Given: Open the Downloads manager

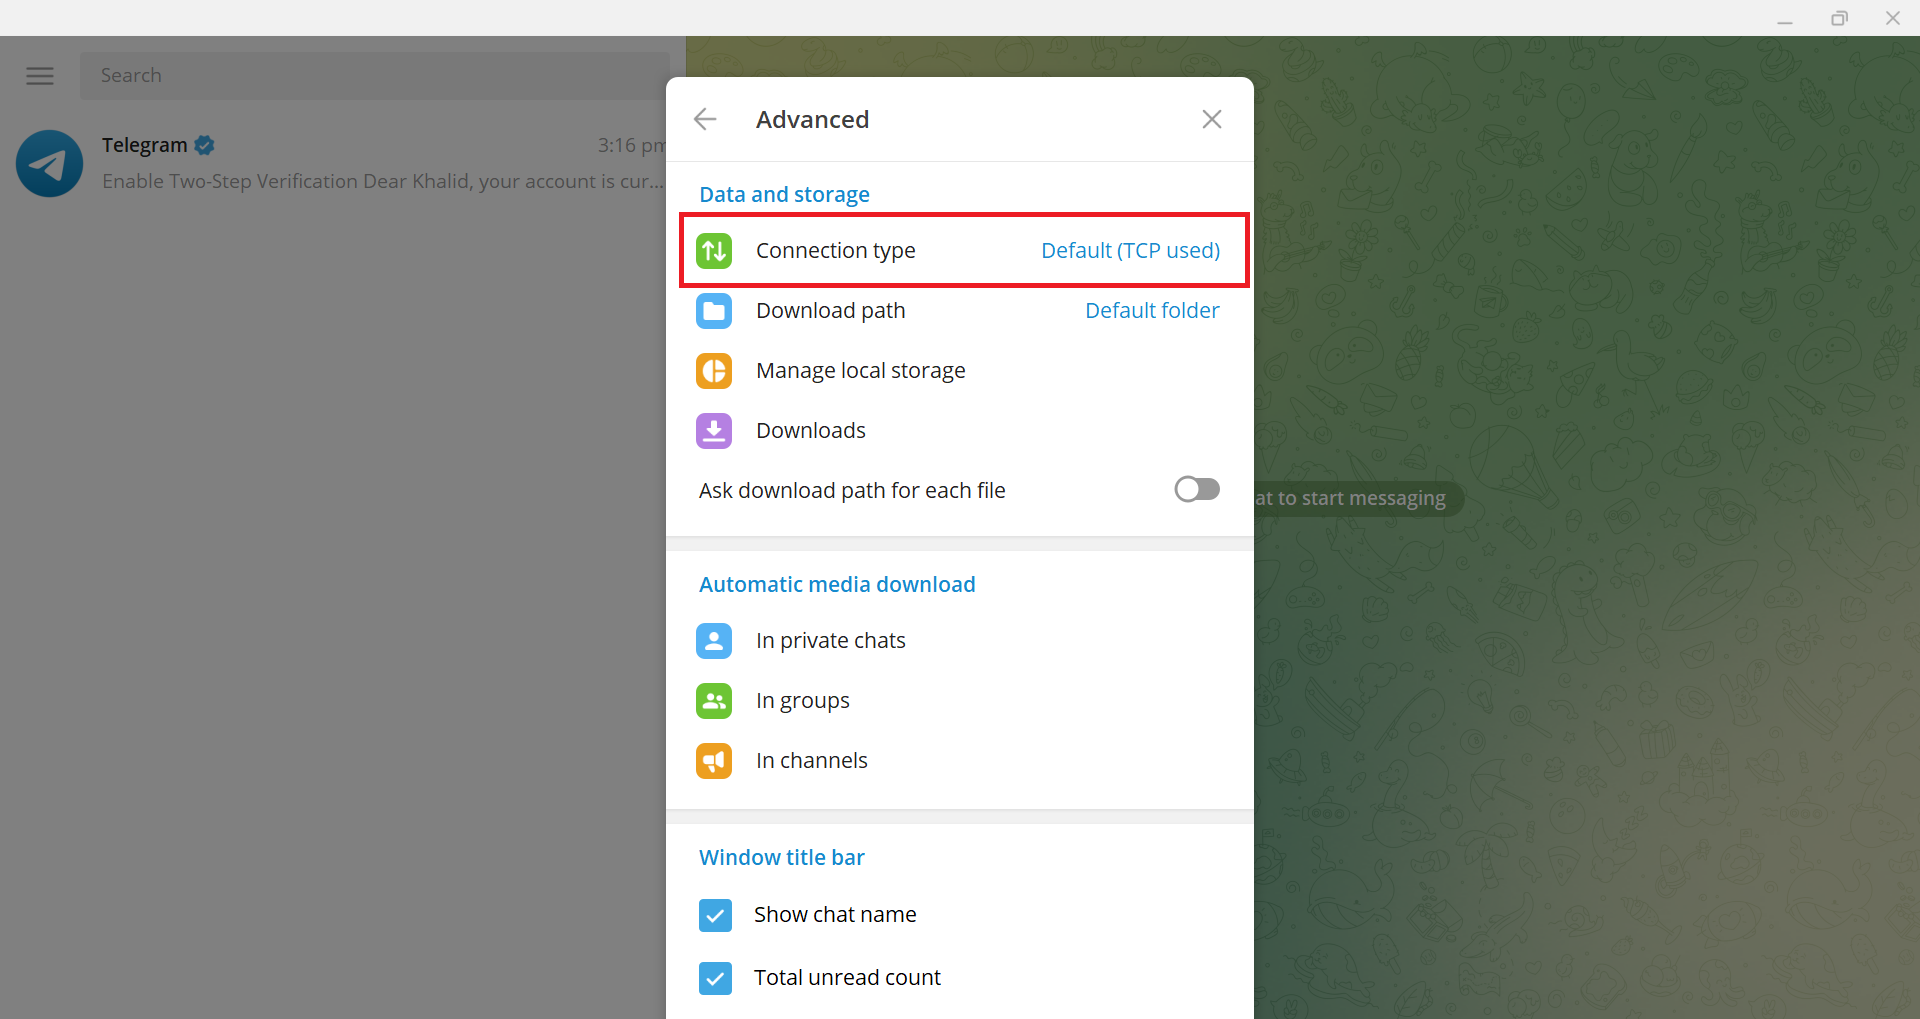Looking at the screenshot, I should coord(811,430).
